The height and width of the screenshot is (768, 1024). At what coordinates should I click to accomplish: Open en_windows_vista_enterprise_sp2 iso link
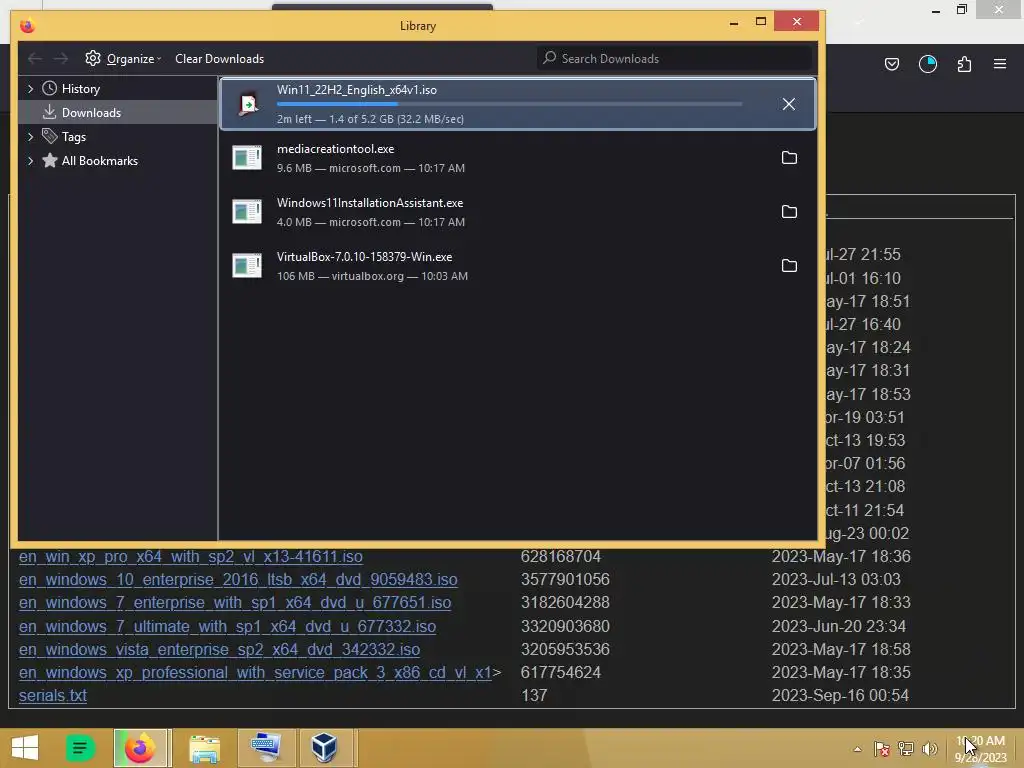coord(219,649)
